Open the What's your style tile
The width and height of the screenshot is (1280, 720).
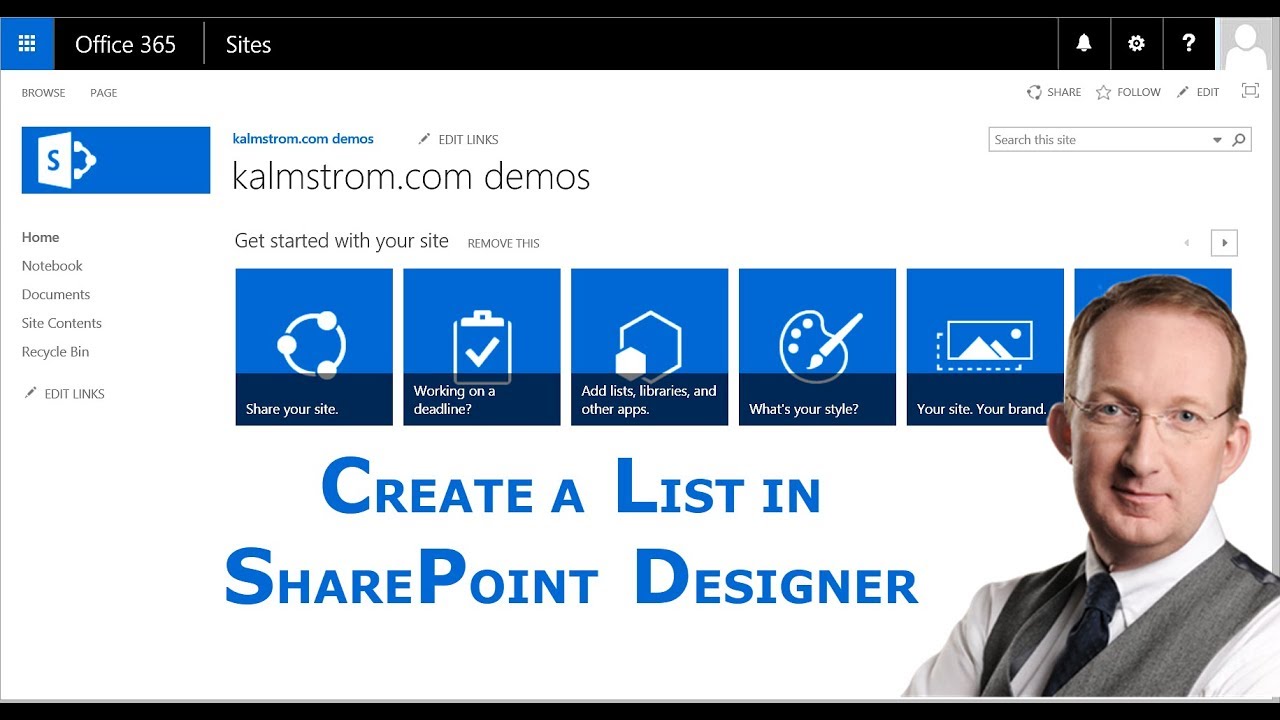pos(817,347)
